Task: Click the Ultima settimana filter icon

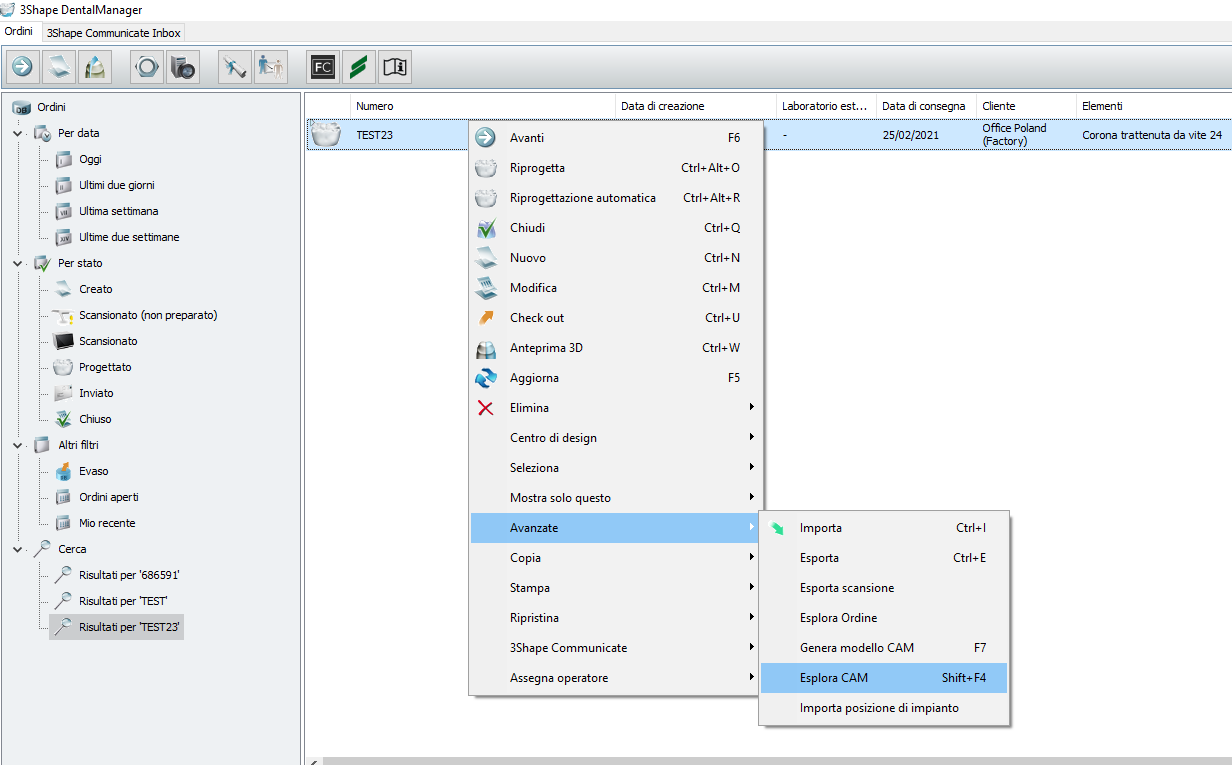Action: click(x=64, y=211)
